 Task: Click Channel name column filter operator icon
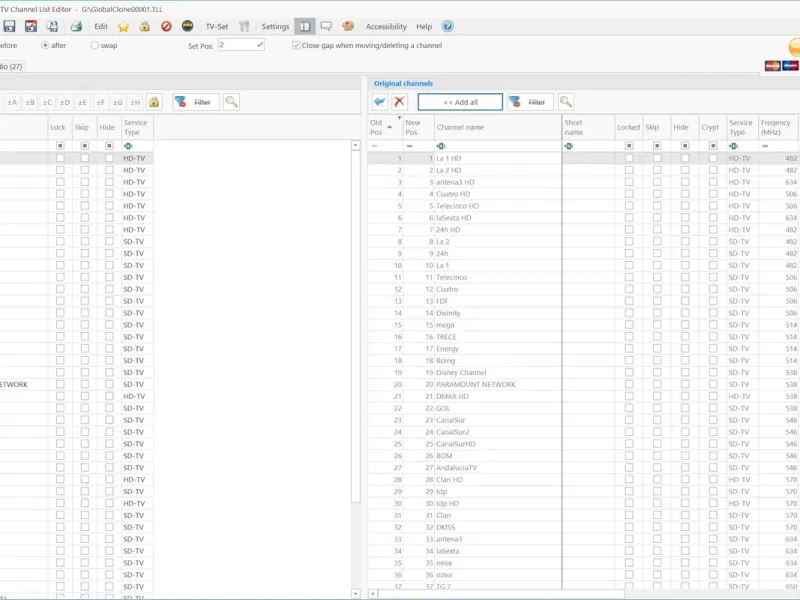click(441, 146)
